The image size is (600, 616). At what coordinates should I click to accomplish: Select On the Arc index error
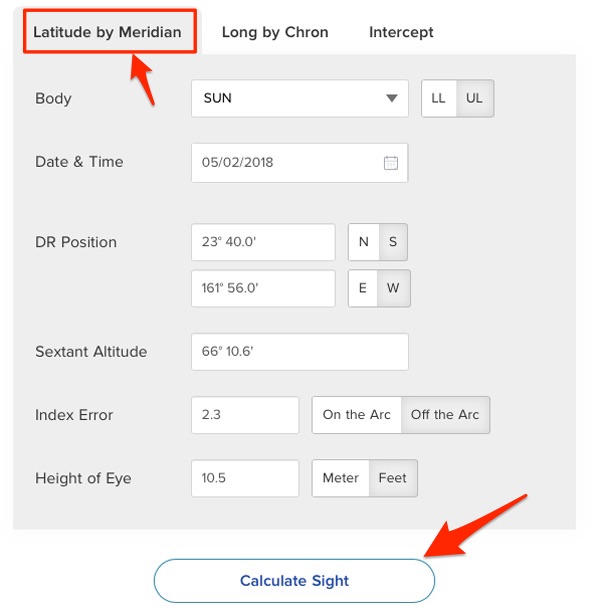click(x=357, y=415)
